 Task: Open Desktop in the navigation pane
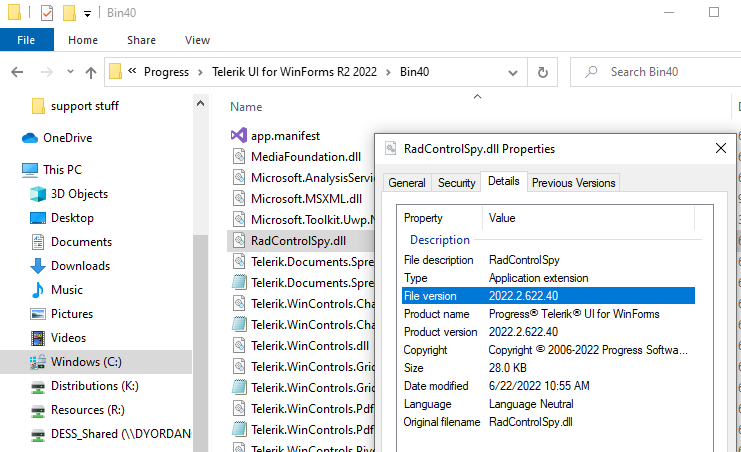pos(72,218)
